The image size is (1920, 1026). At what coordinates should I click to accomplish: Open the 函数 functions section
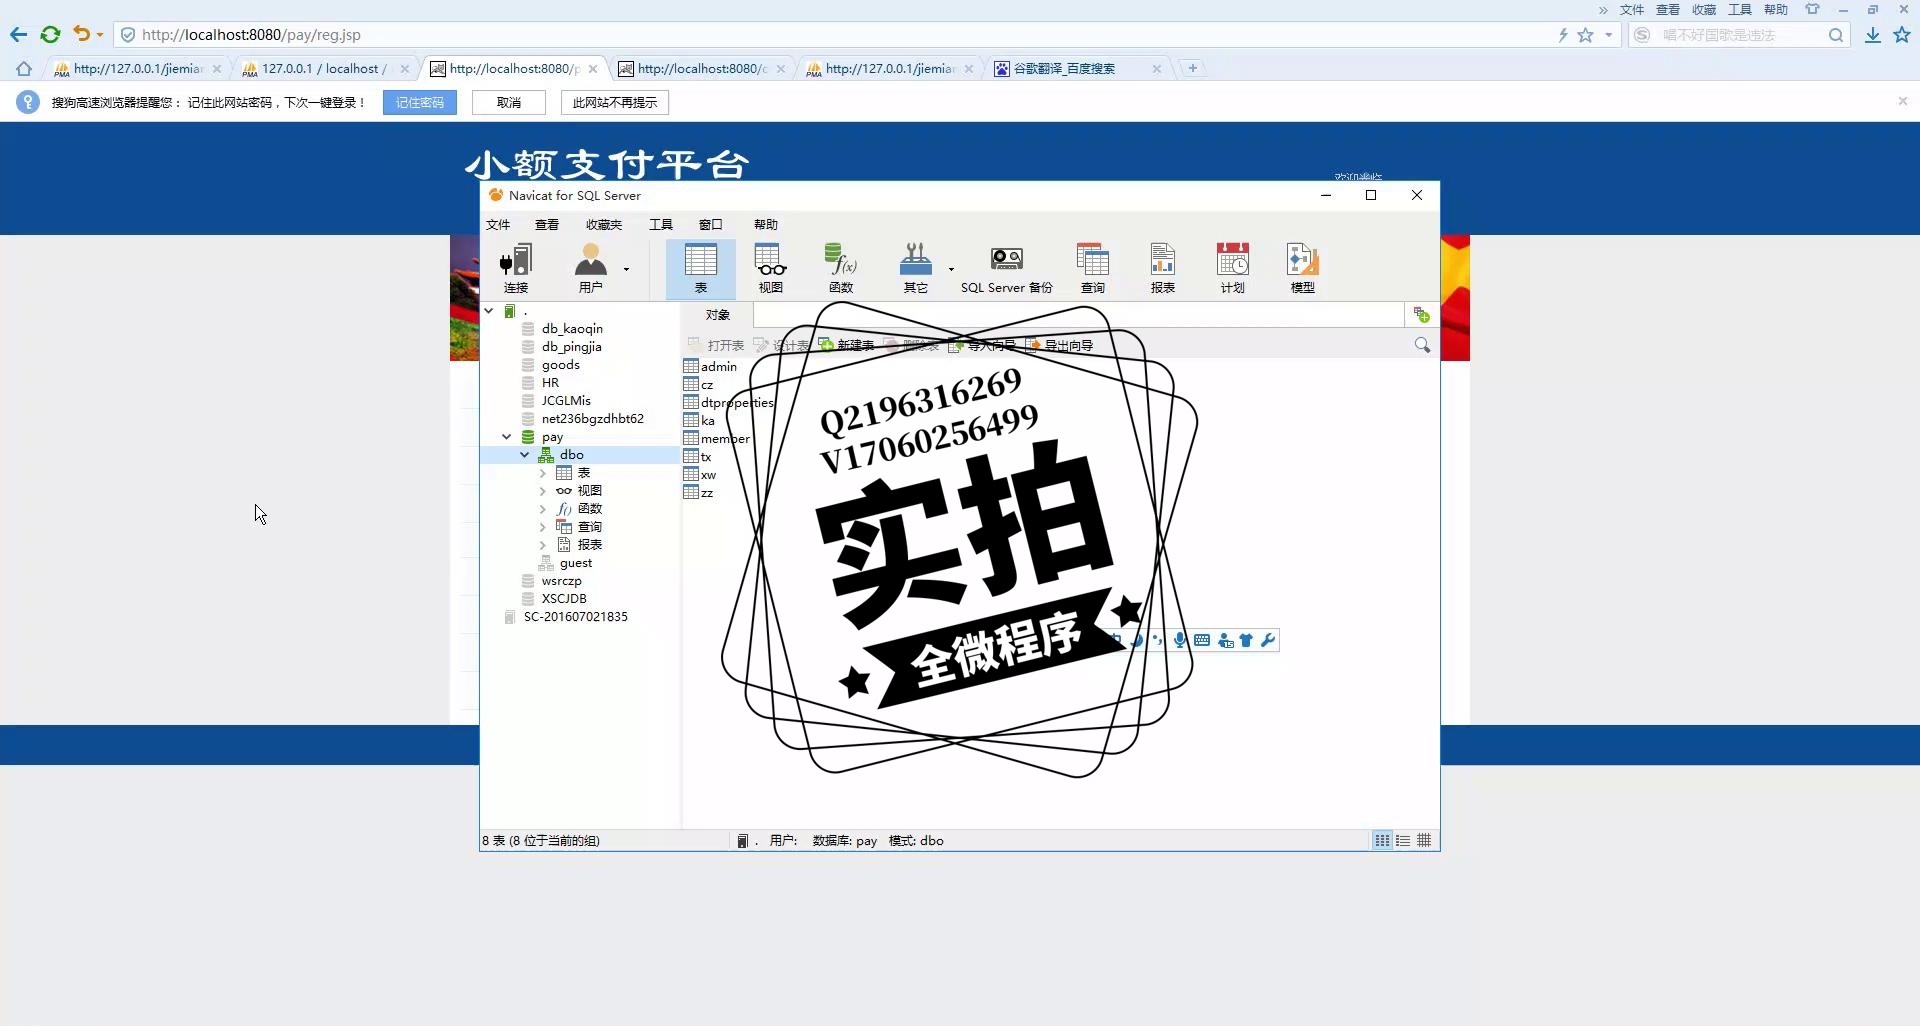click(x=841, y=268)
